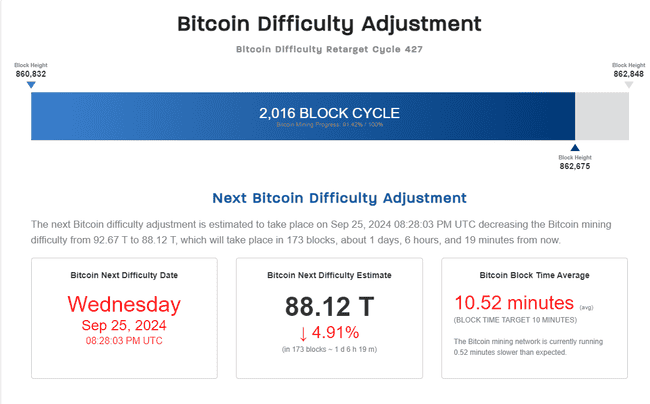The image size is (650, 404).
Task: Click the "Bitcoin Block Time Average" card title
Action: point(534,273)
